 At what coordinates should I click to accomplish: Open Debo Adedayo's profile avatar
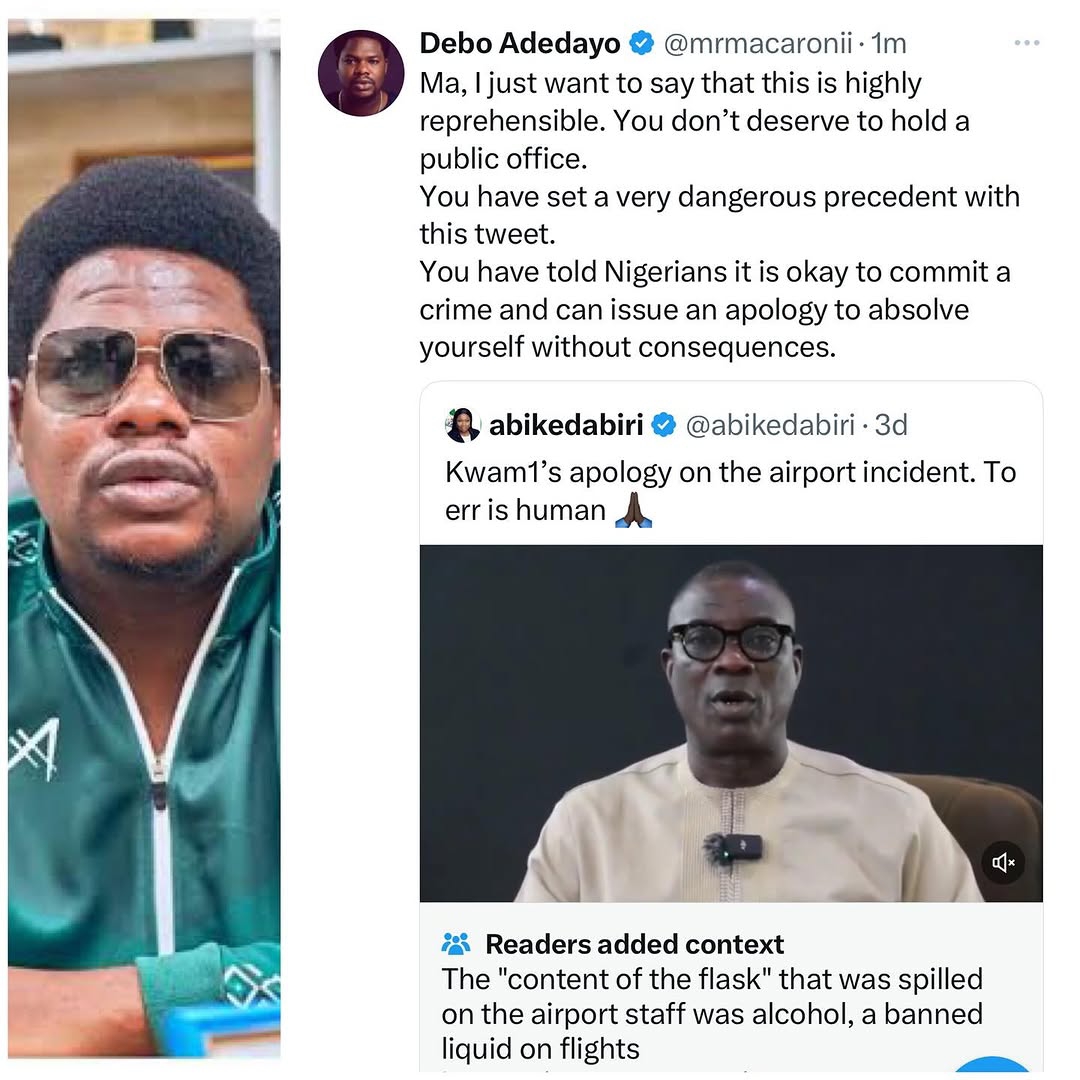click(361, 73)
